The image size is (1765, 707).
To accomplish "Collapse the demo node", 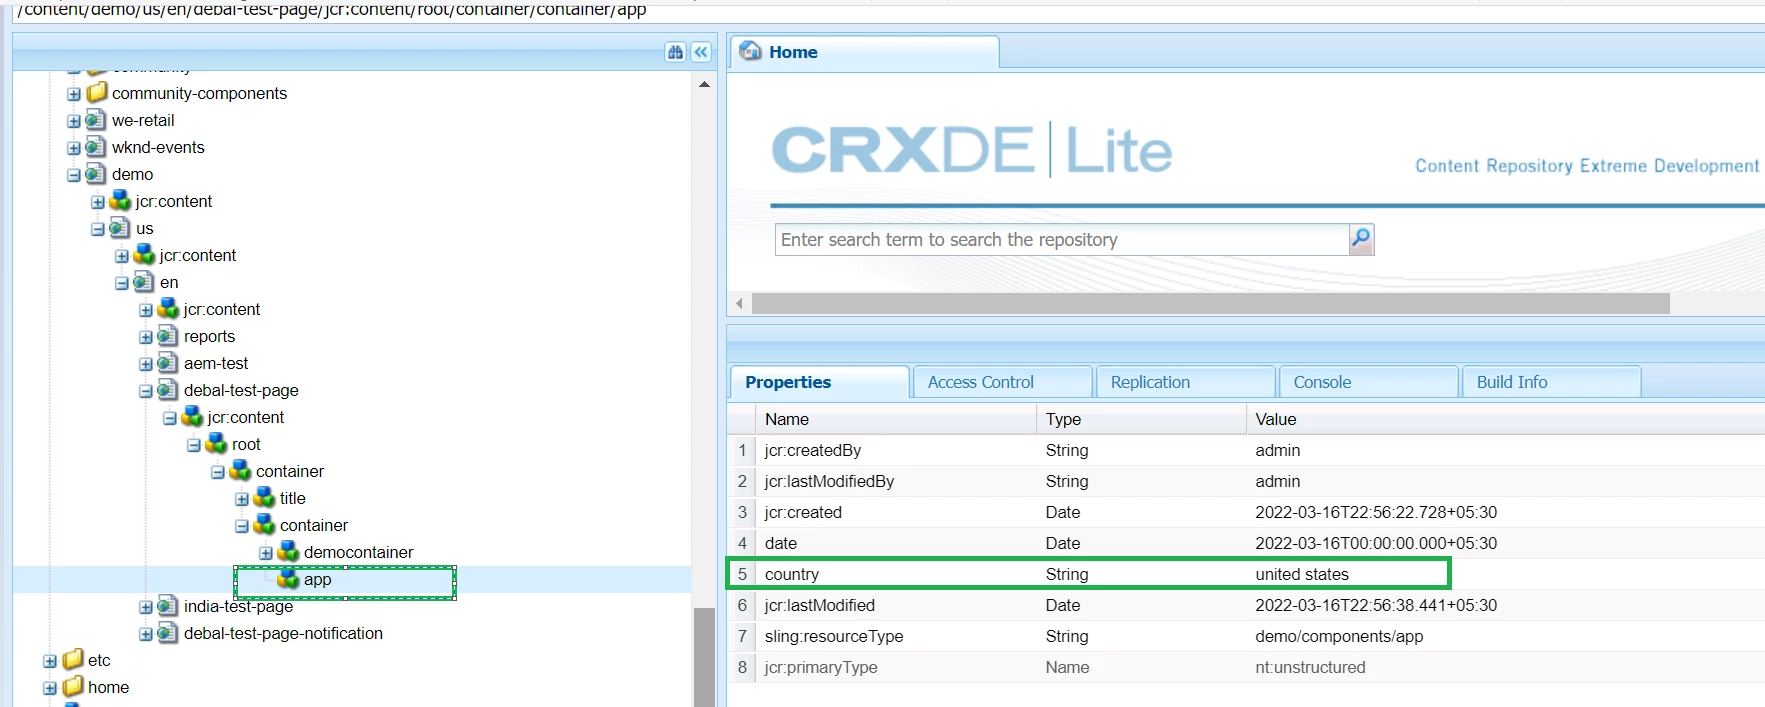I will (74, 175).
